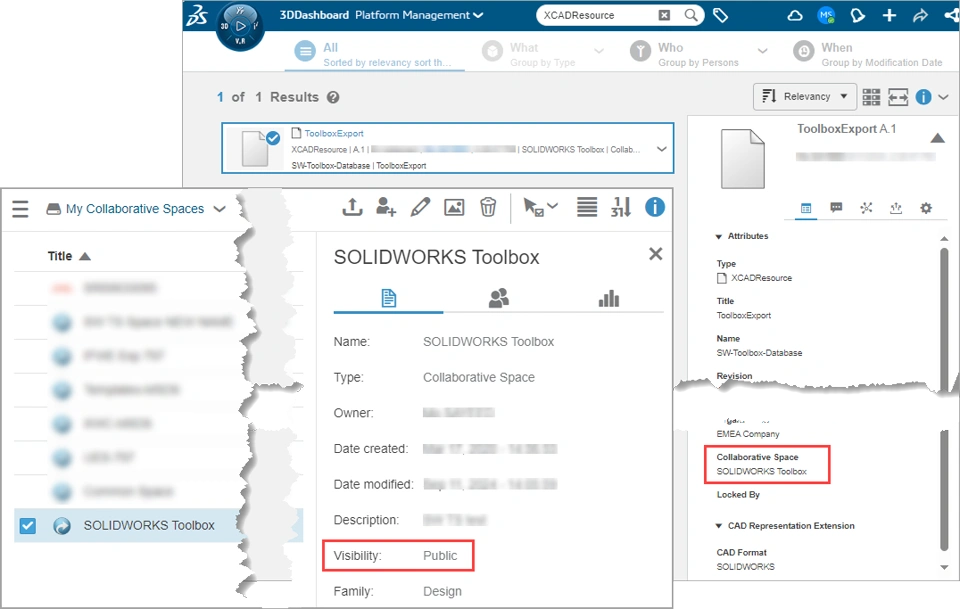This screenshot has height=609, width=960.
Task: Switch to tile view icon
Action: [x=871, y=97]
